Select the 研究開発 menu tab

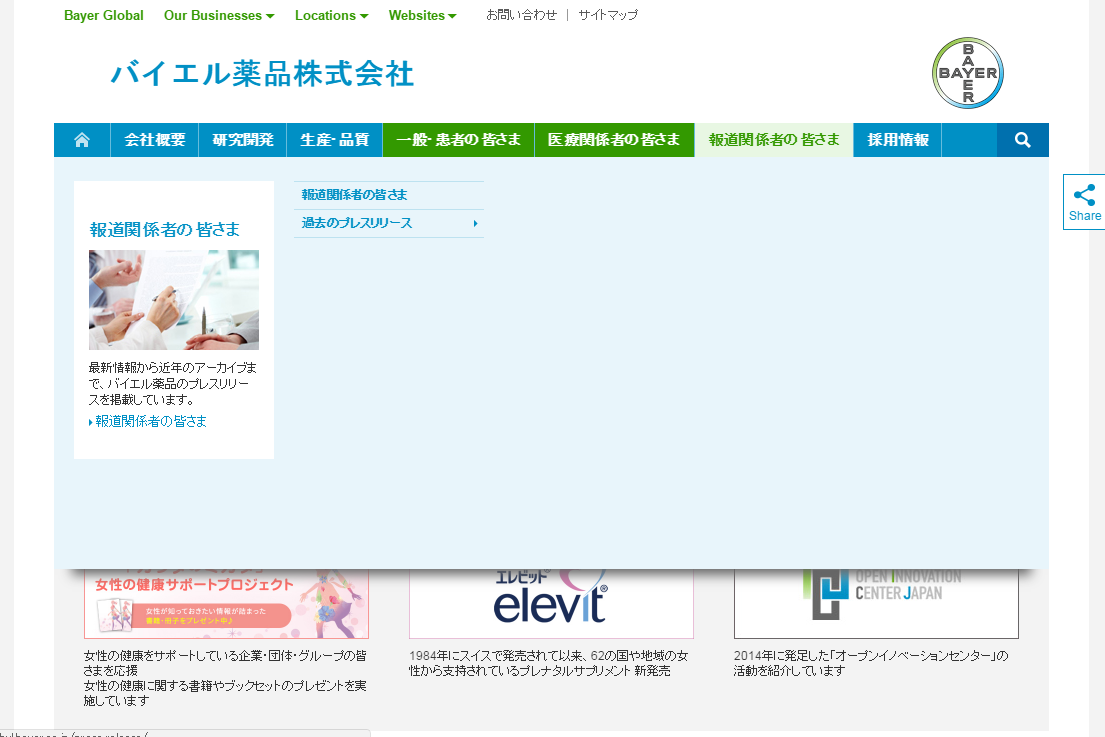coord(242,140)
